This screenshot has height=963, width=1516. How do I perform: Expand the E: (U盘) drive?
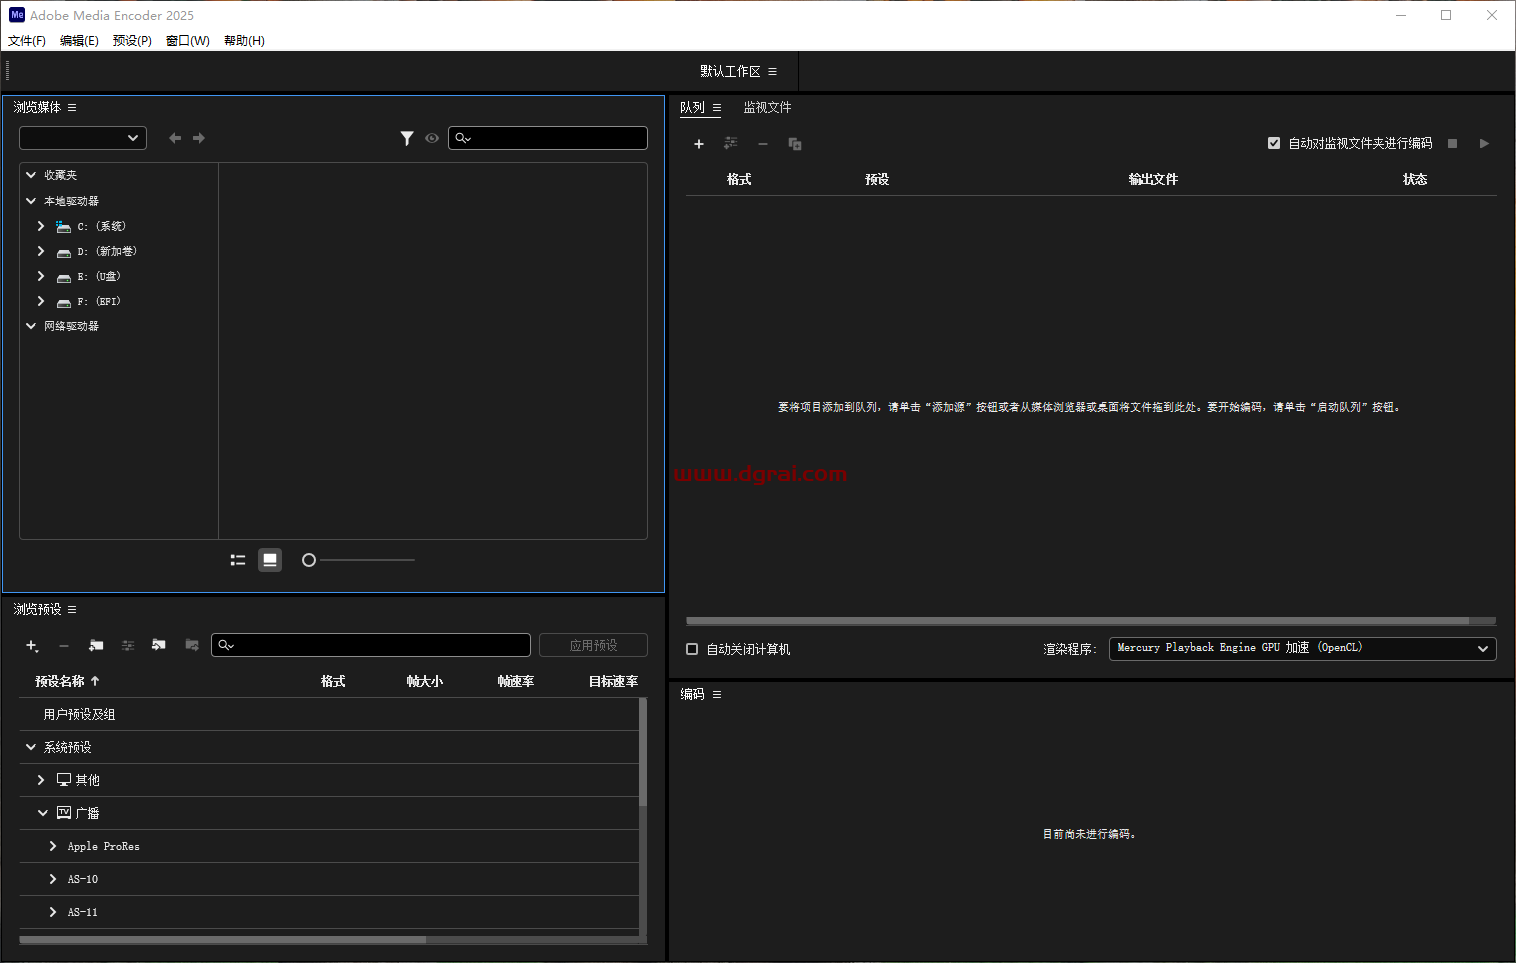(41, 276)
